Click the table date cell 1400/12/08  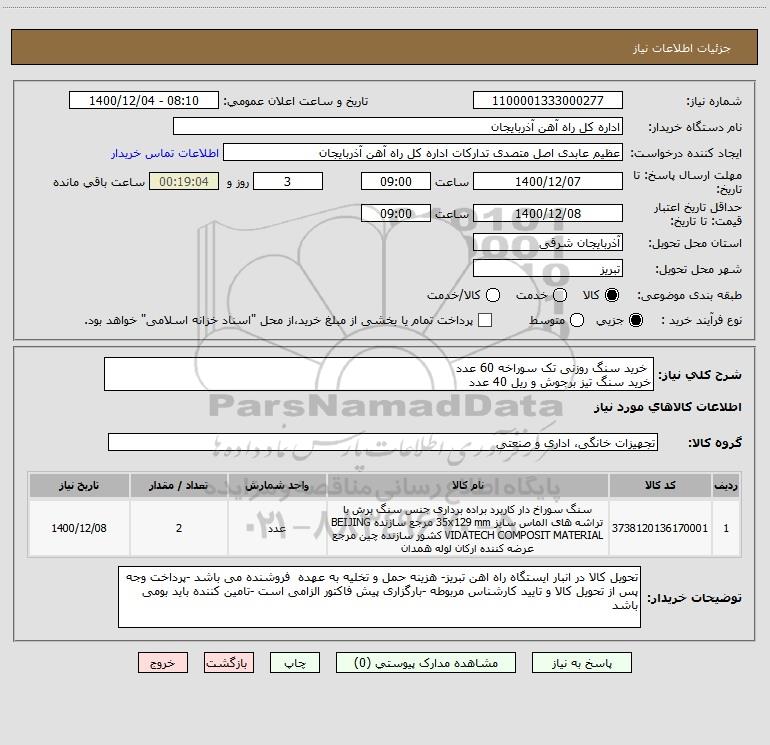tap(79, 528)
